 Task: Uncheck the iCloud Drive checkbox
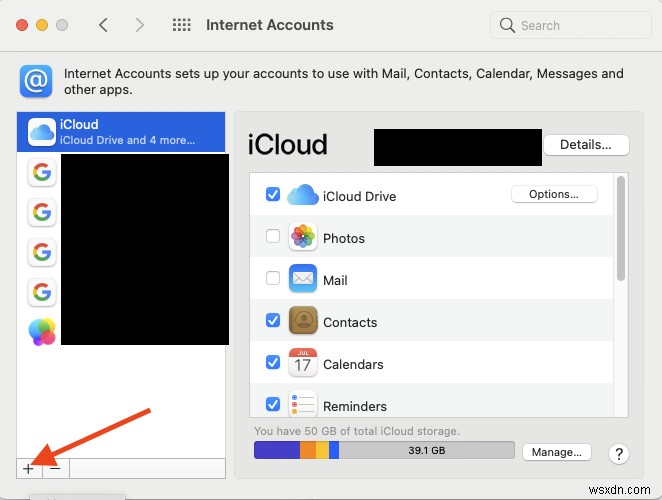coord(273,194)
